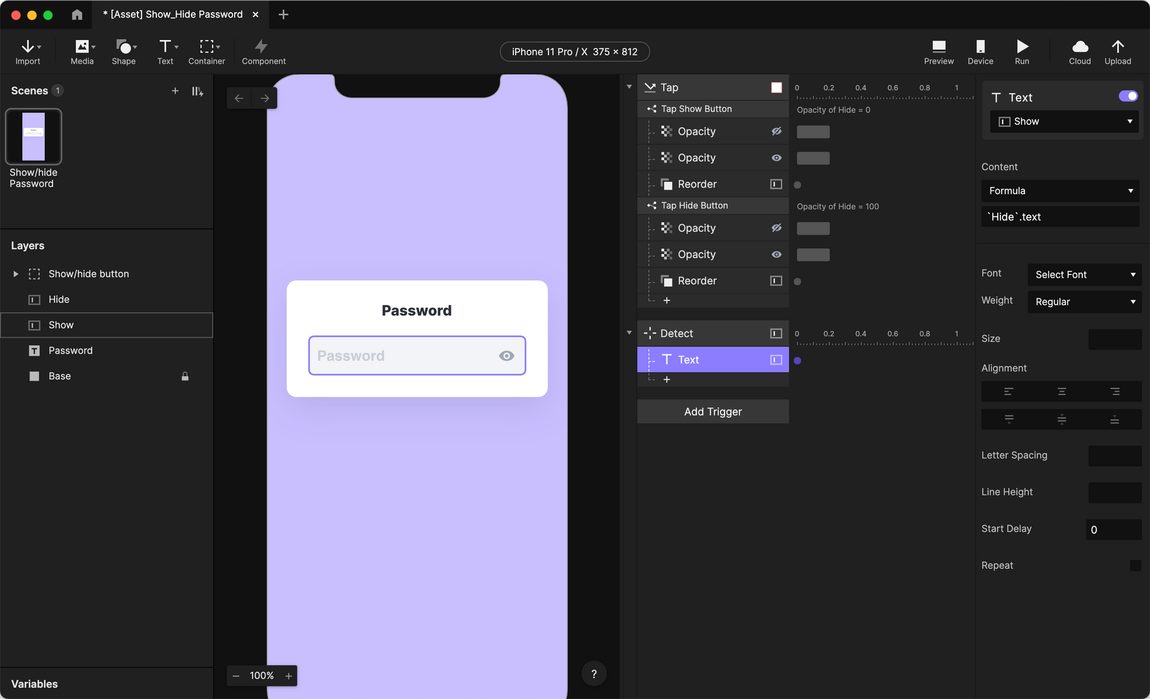Select the Tap Show Button condition

pos(713,109)
